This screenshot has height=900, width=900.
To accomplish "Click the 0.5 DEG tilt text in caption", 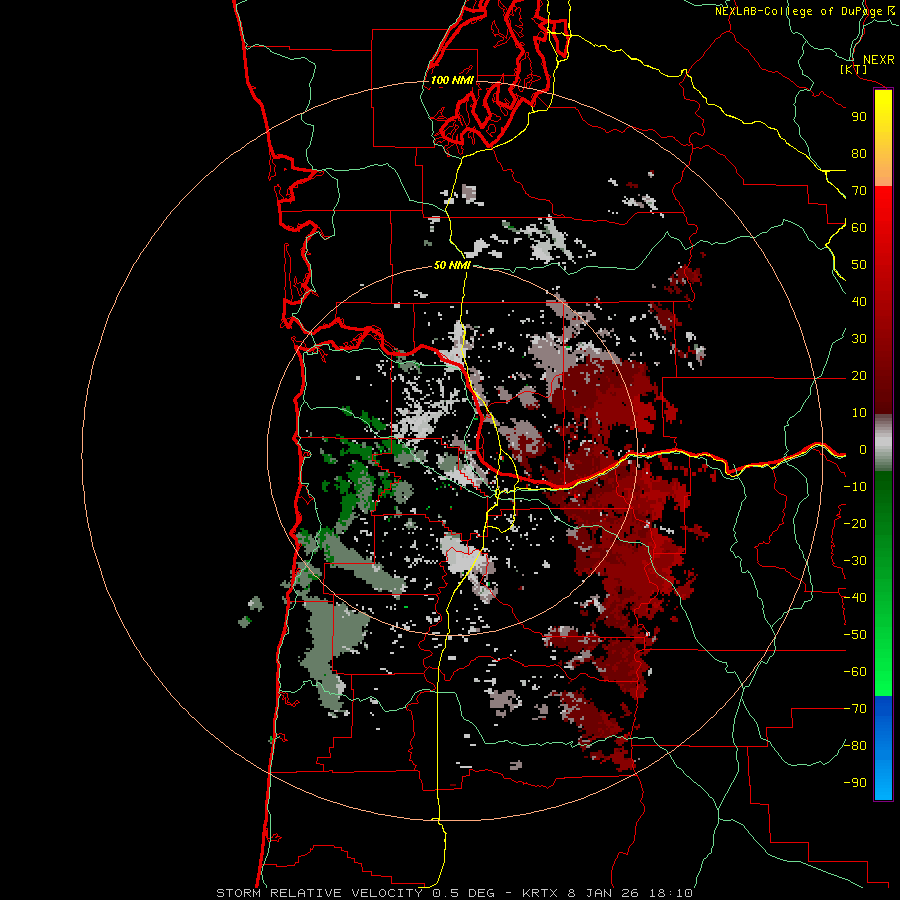I will pyautogui.click(x=463, y=893).
